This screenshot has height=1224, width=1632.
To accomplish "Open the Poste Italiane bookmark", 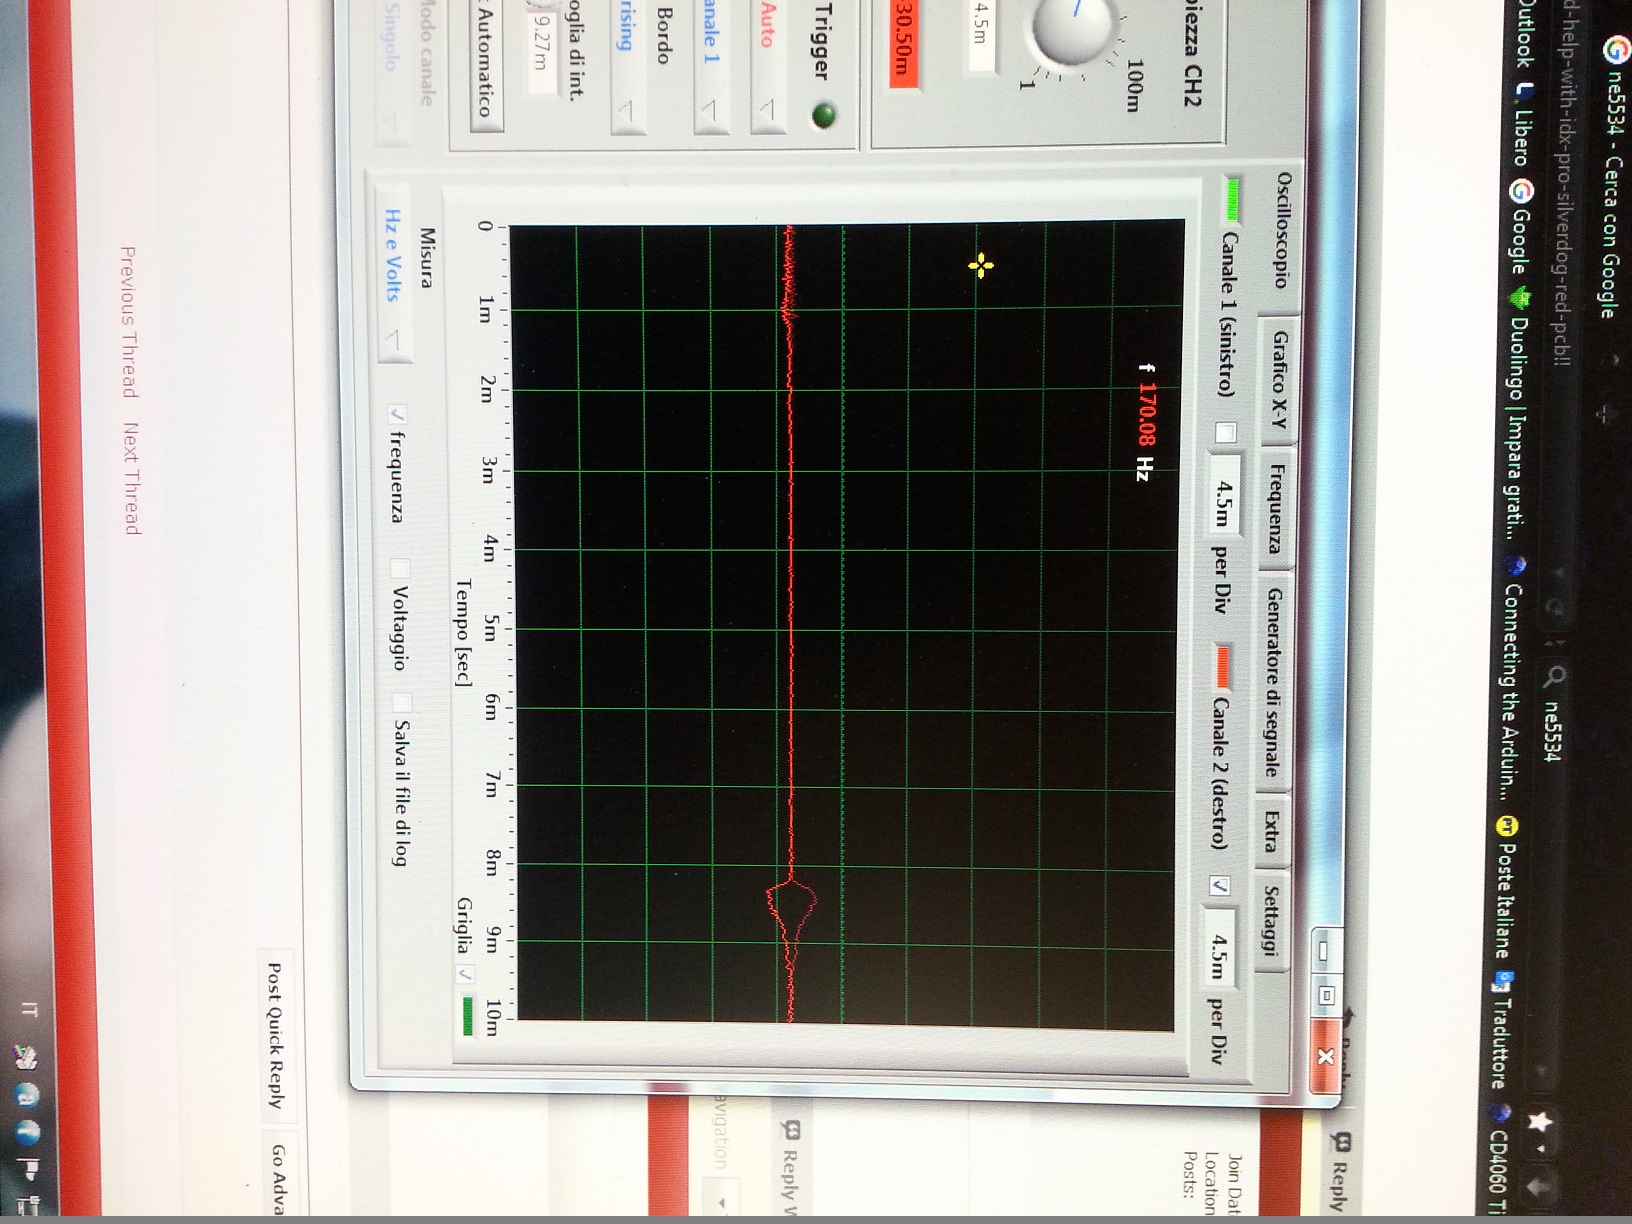I will 1505,886.
